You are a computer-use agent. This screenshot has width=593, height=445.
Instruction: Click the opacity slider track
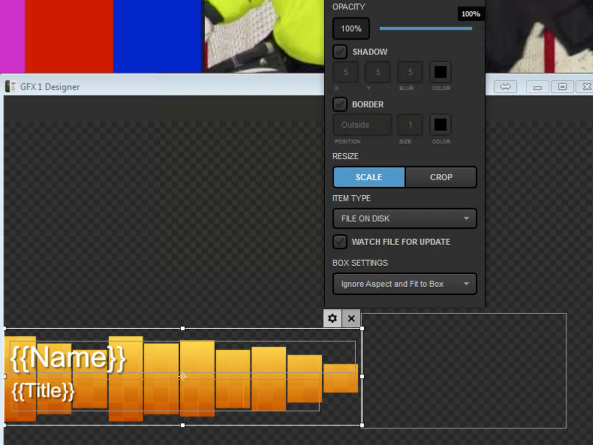click(x=426, y=28)
